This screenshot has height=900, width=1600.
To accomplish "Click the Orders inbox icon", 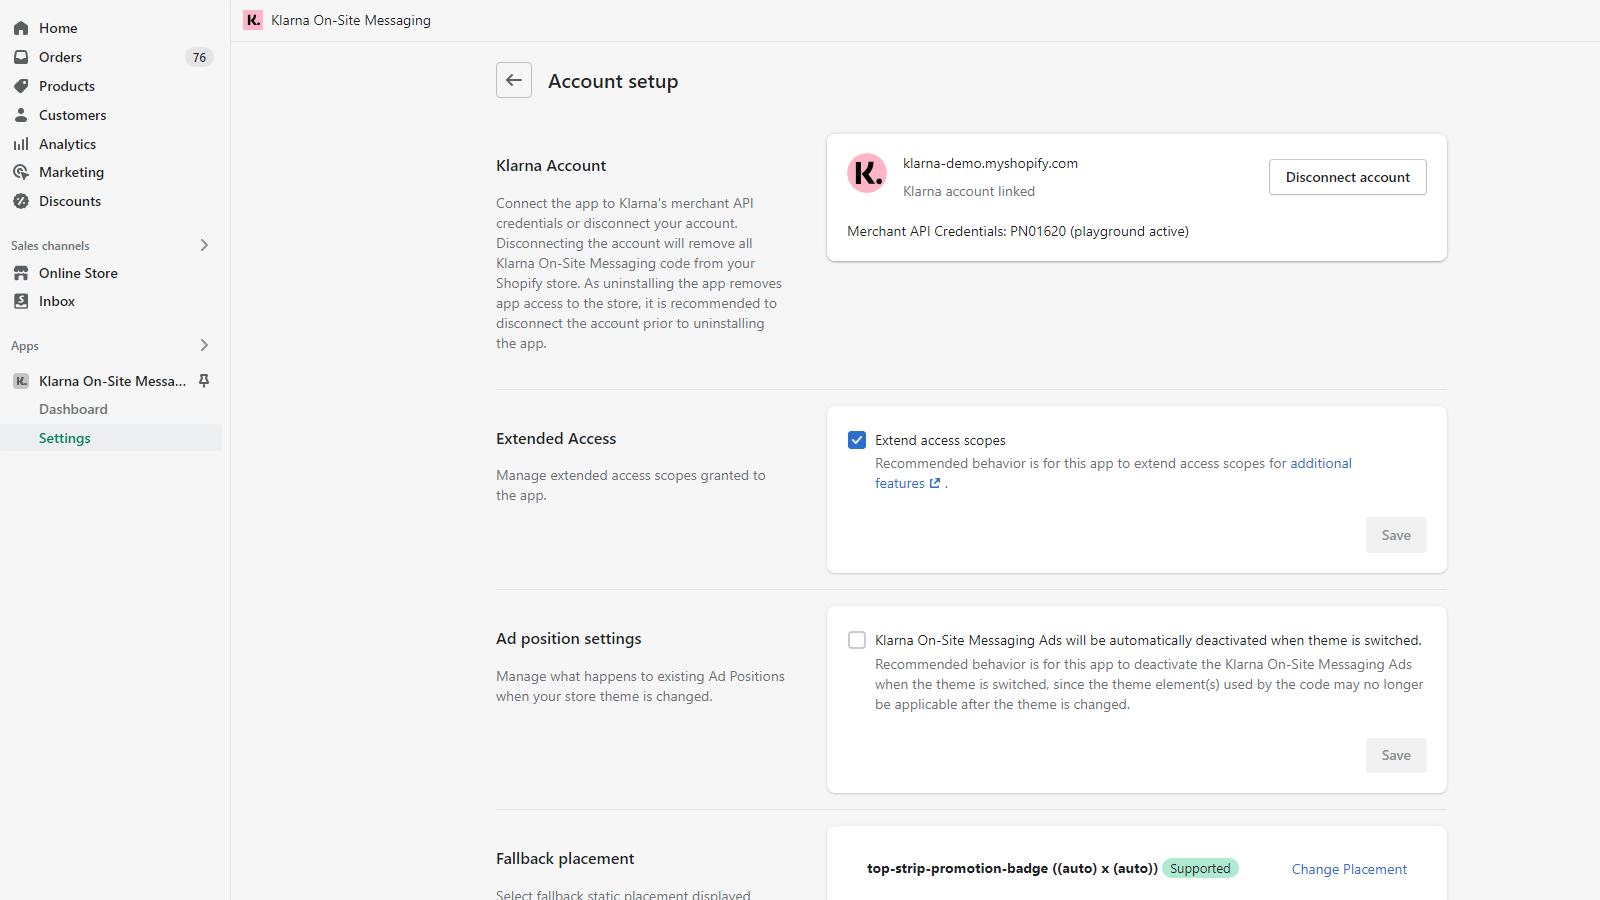I will [x=21, y=57].
